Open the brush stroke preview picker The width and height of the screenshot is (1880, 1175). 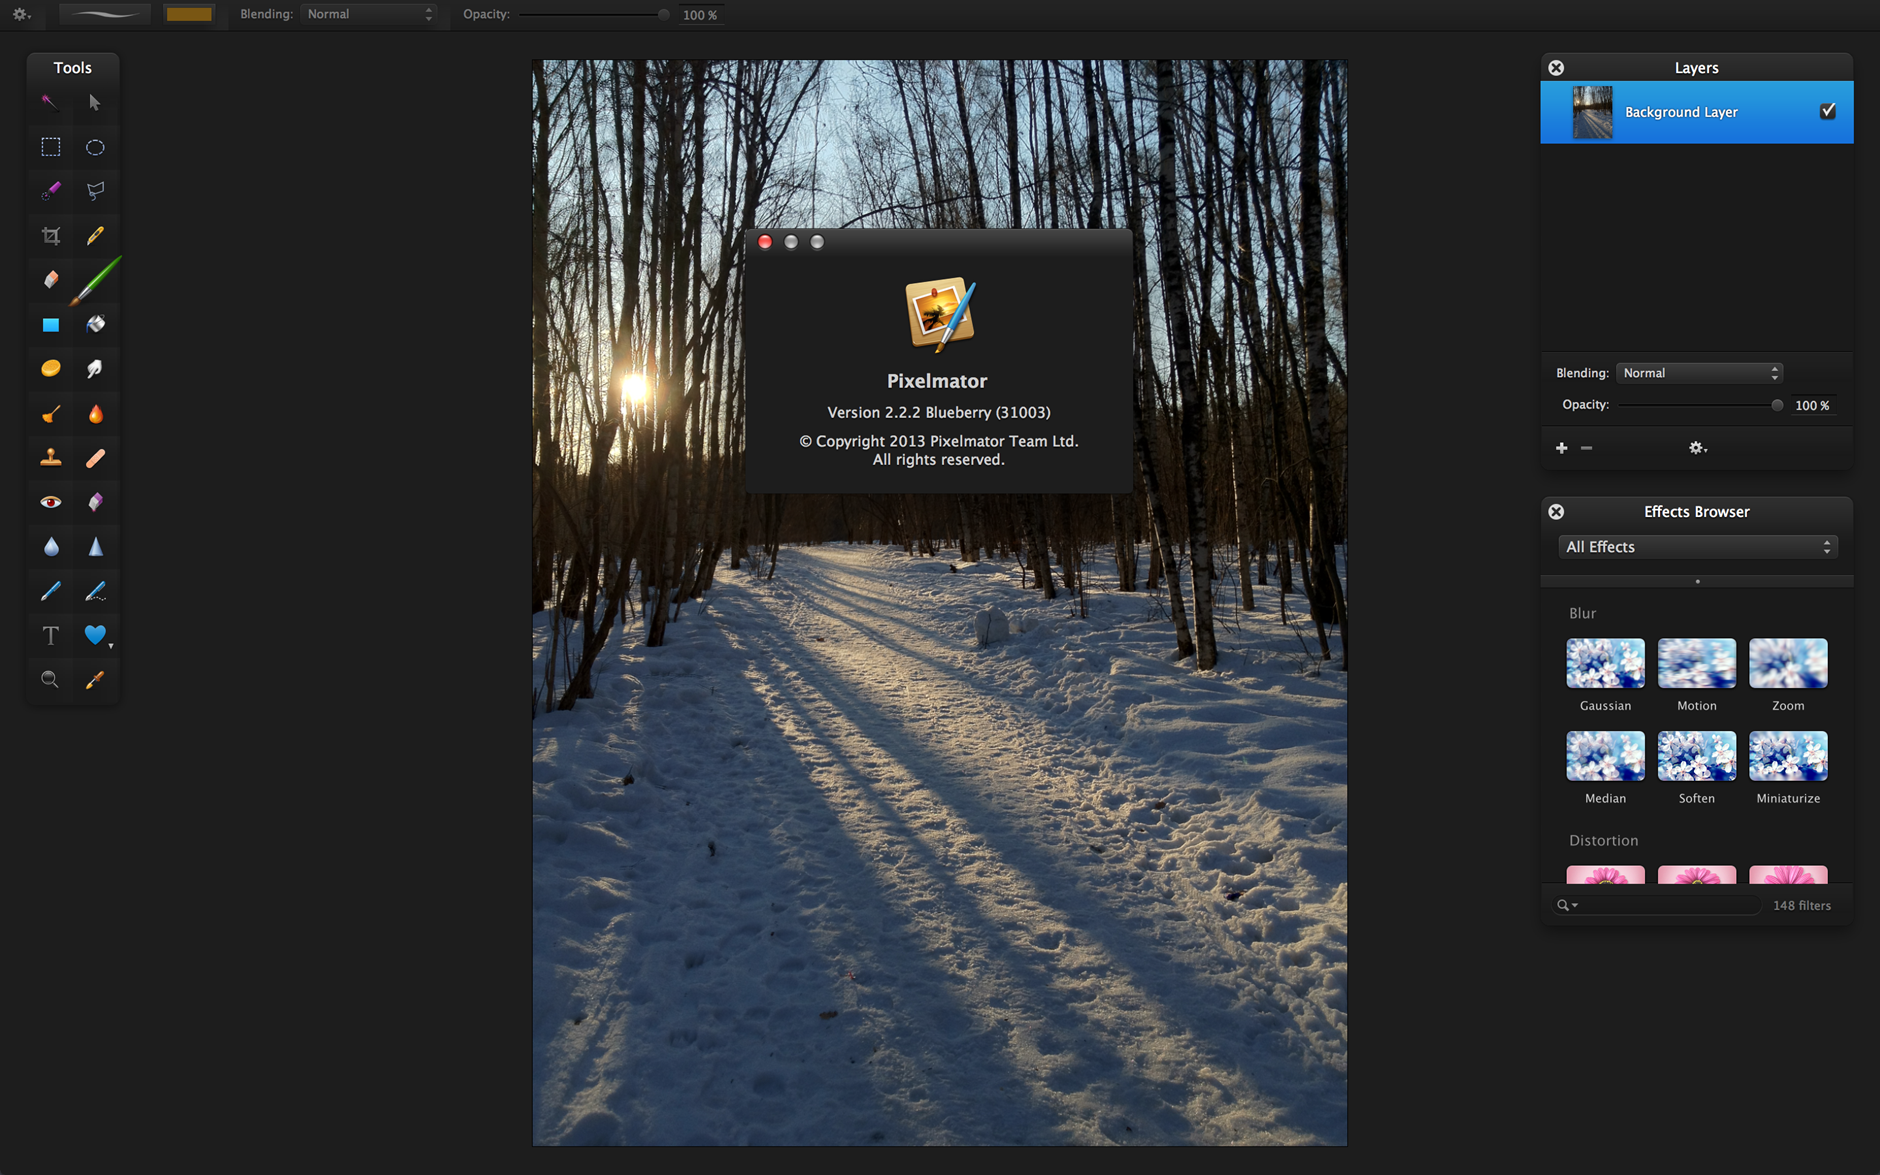(x=105, y=14)
